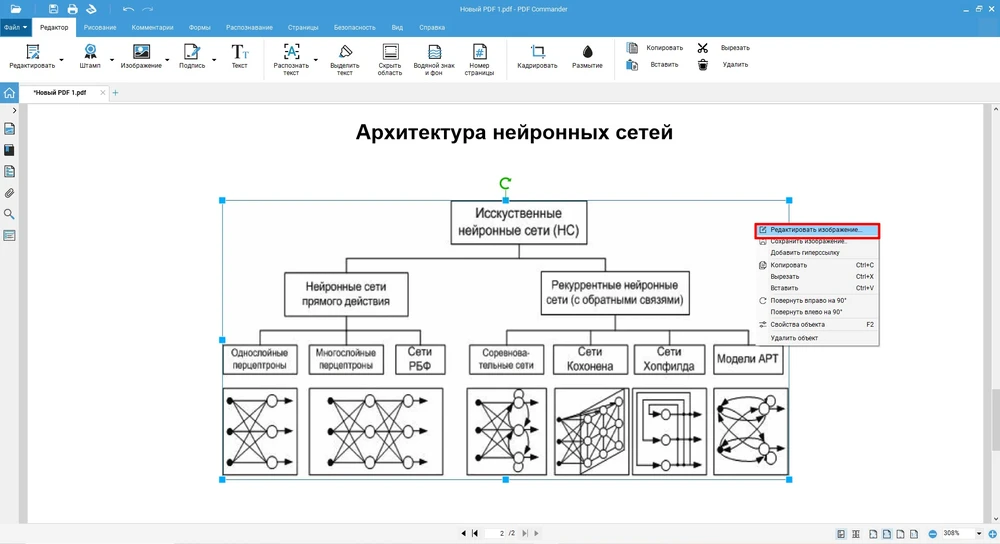Open the Водяной знак и фон tool
The image size is (1000, 544).
click(x=434, y=56)
